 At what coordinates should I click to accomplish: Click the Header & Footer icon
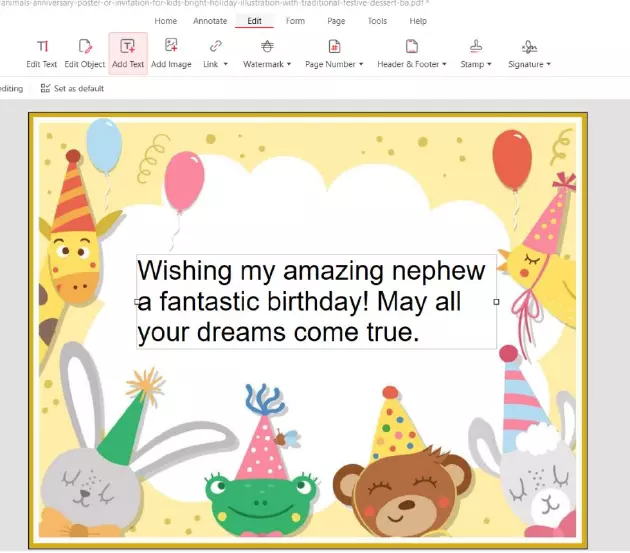(411, 46)
